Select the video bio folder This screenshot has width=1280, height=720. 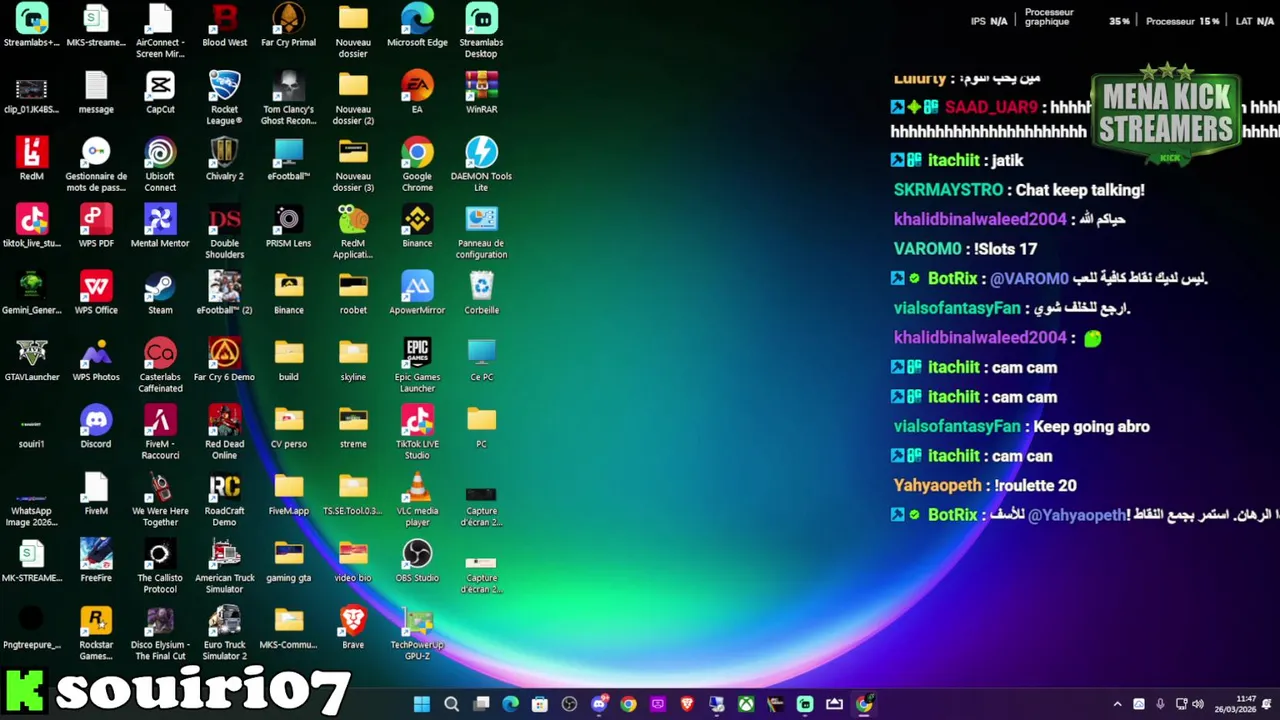353,562
